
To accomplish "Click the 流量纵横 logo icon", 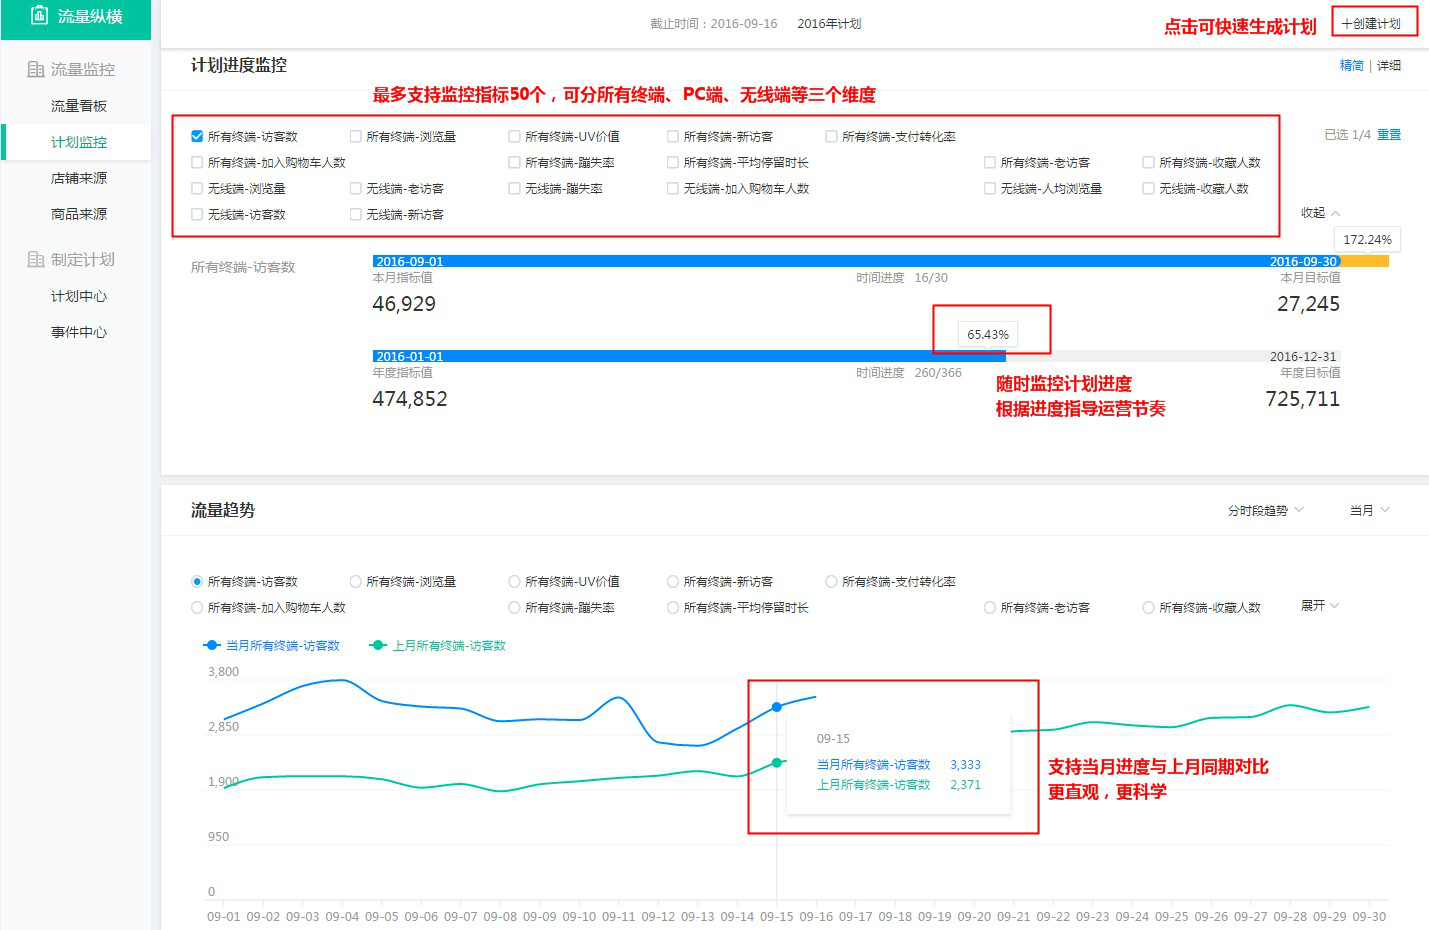I will pyautogui.click(x=39, y=15).
